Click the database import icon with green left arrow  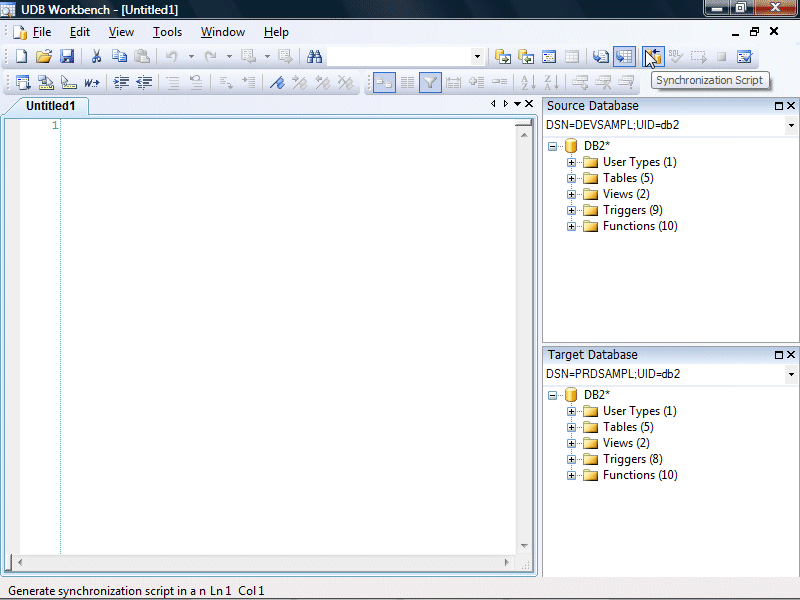(526, 56)
